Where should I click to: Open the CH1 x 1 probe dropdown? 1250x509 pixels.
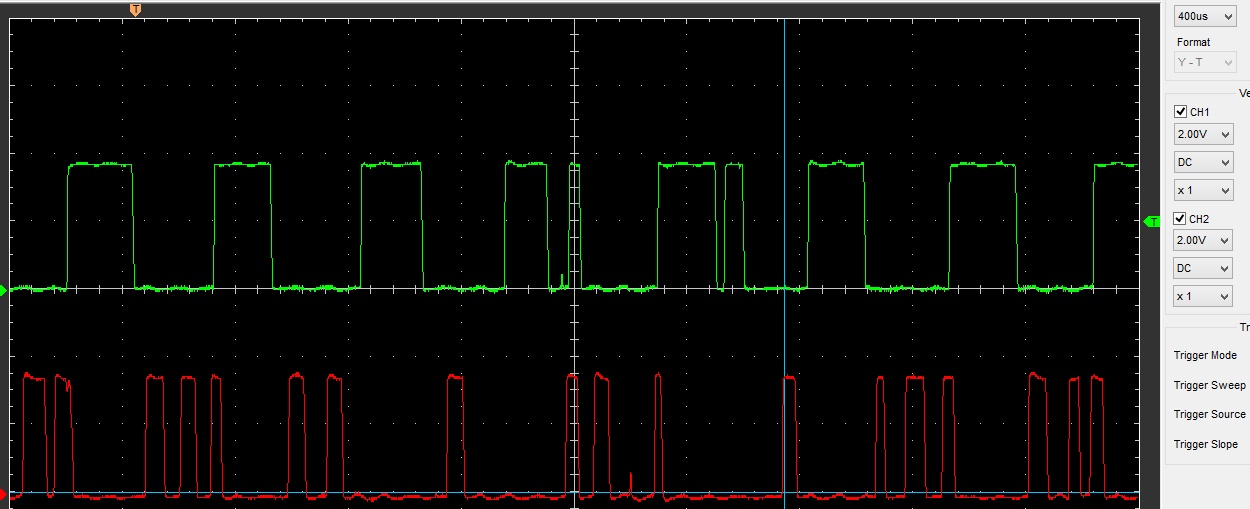pos(1204,189)
